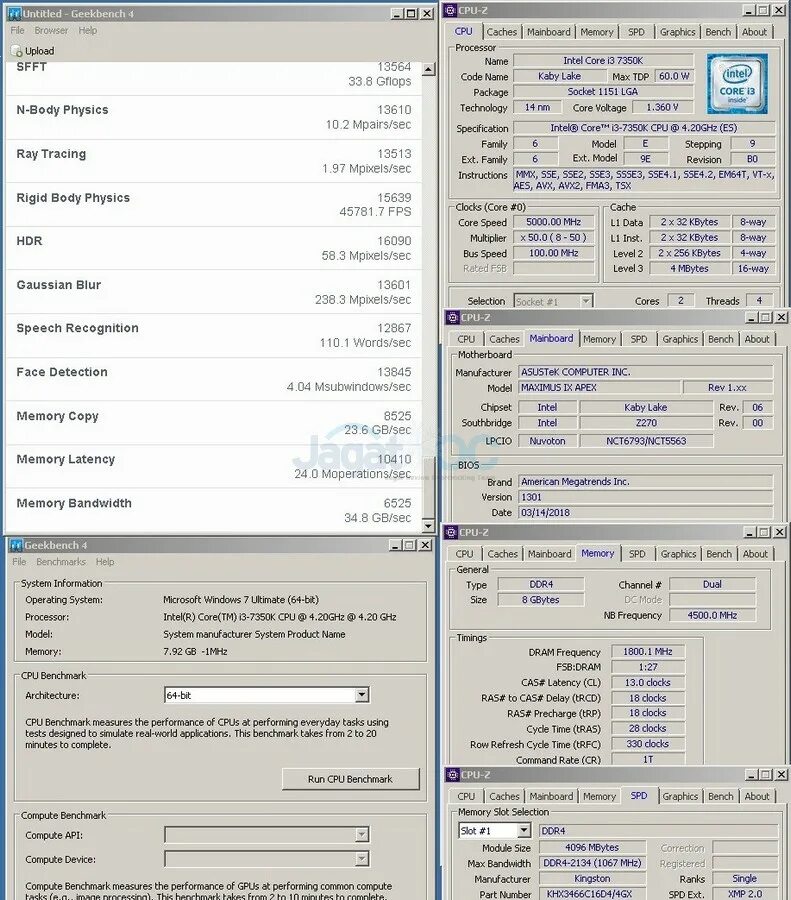Viewport: 791px width, 900px height.
Task: Click the Ray Tracing result row
Action: [x=214, y=161]
